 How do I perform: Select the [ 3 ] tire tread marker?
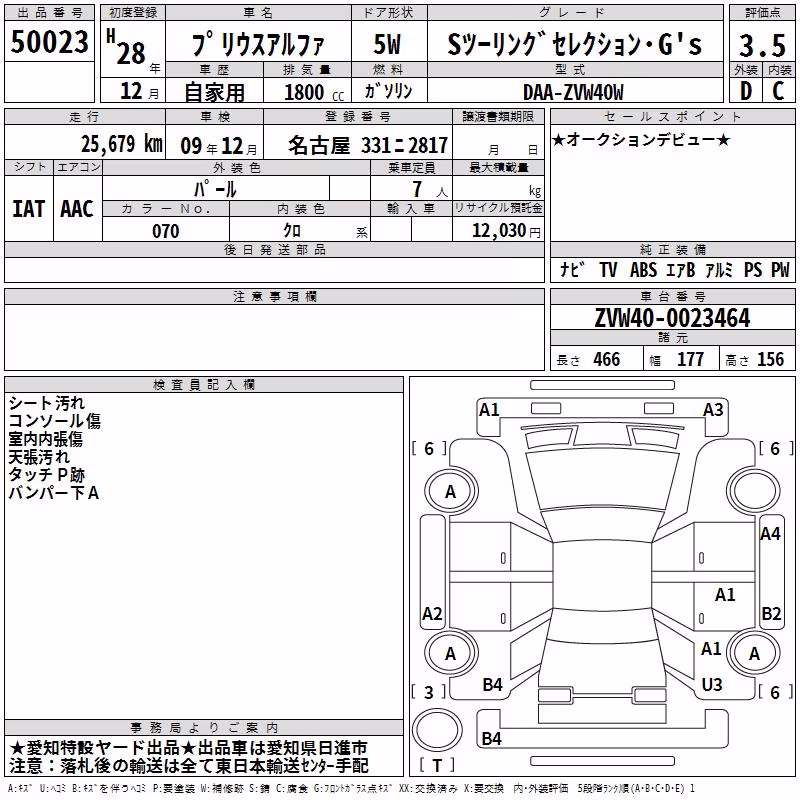coord(429,692)
